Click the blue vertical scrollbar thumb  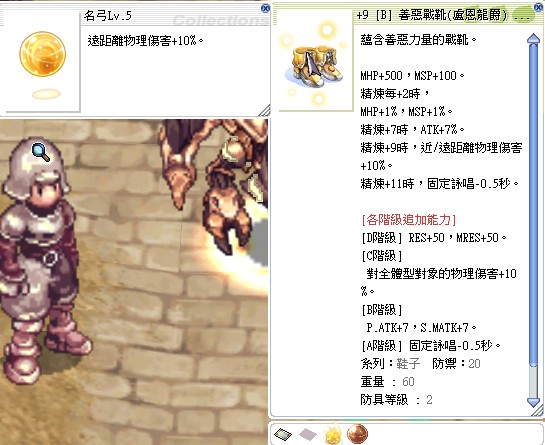pyautogui.click(x=534, y=205)
